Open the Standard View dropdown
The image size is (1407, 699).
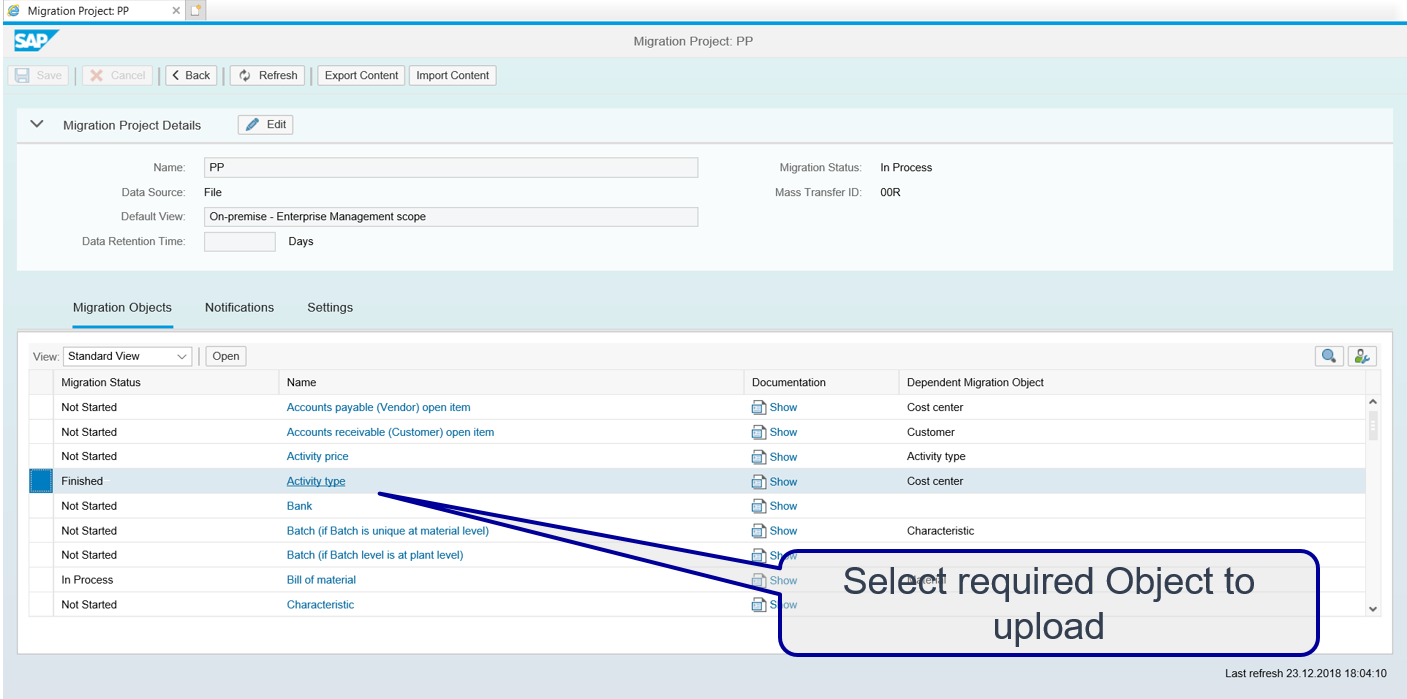tap(127, 356)
